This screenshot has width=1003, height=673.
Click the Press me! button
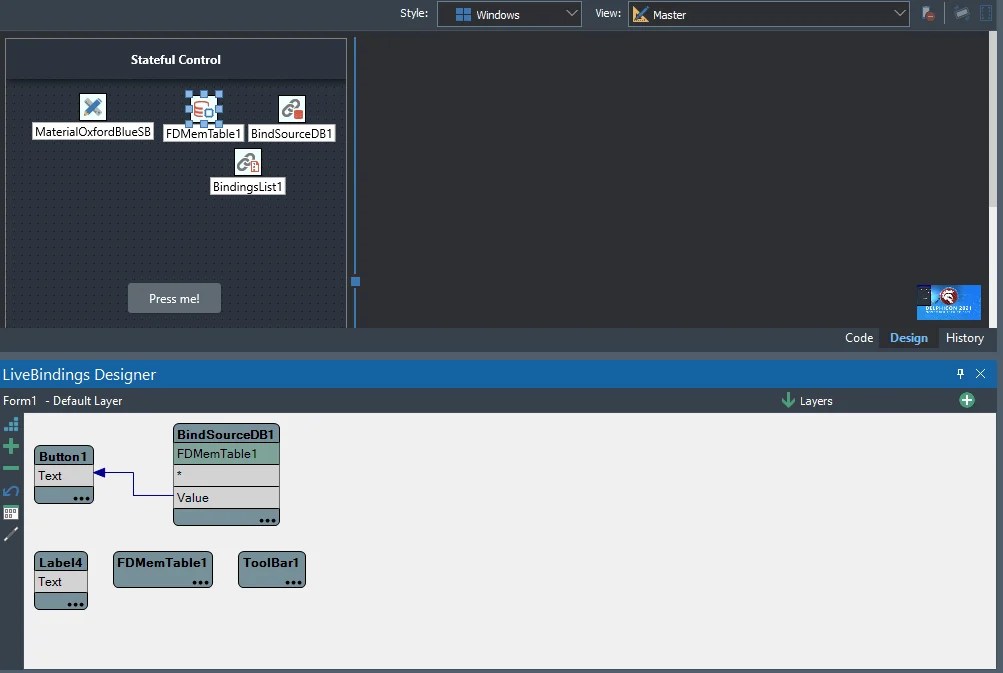pyautogui.click(x=175, y=298)
